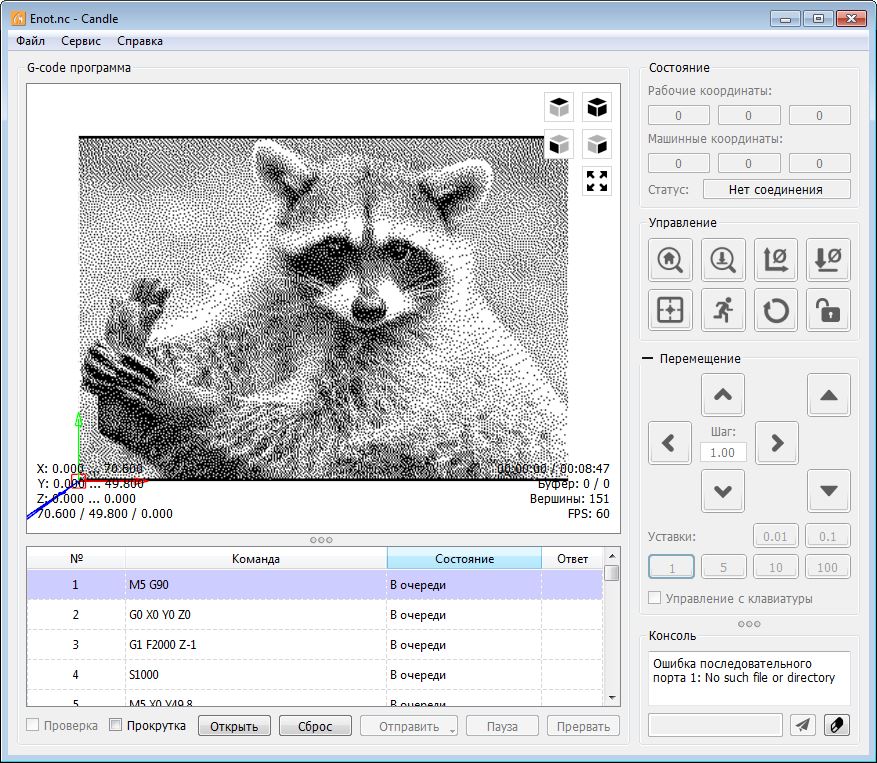Zero the Z axis
877x763 pixels.
point(829,259)
